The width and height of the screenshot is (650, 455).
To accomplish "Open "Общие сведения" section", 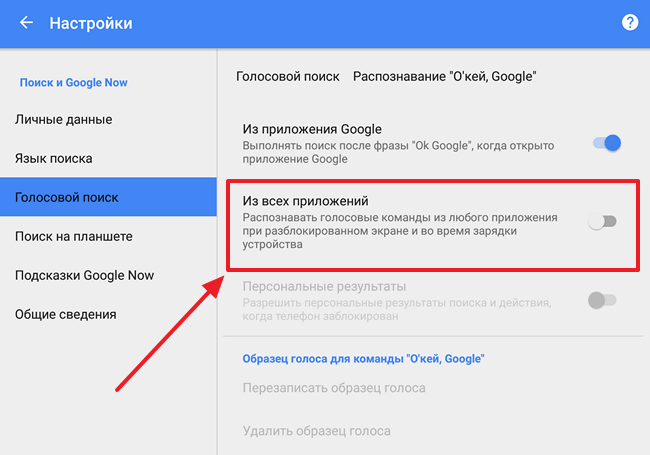I will (65, 314).
